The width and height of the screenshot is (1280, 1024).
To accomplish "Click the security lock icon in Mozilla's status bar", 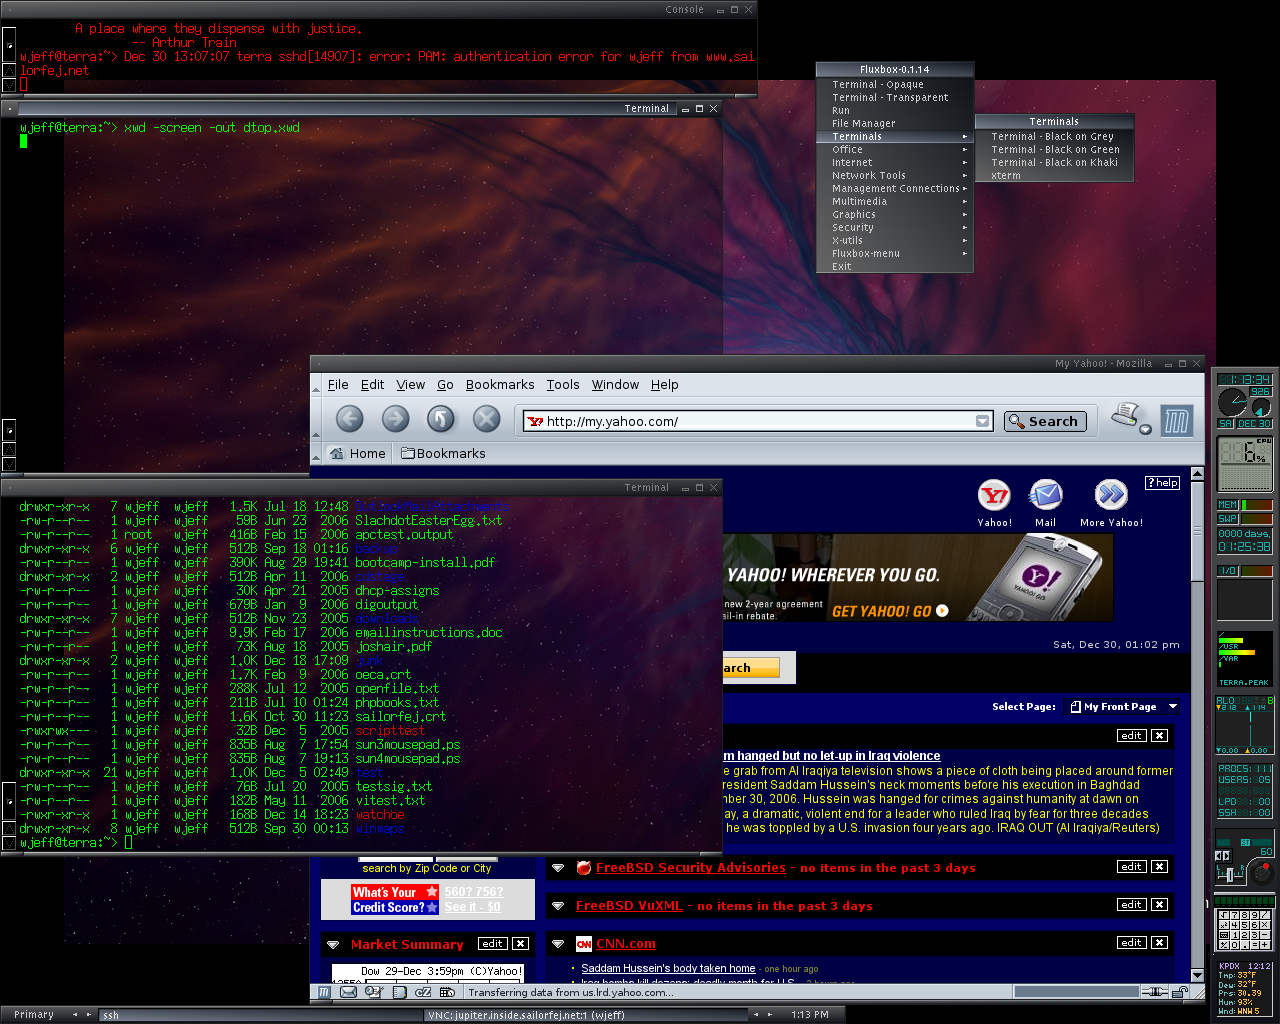I will 1180,992.
